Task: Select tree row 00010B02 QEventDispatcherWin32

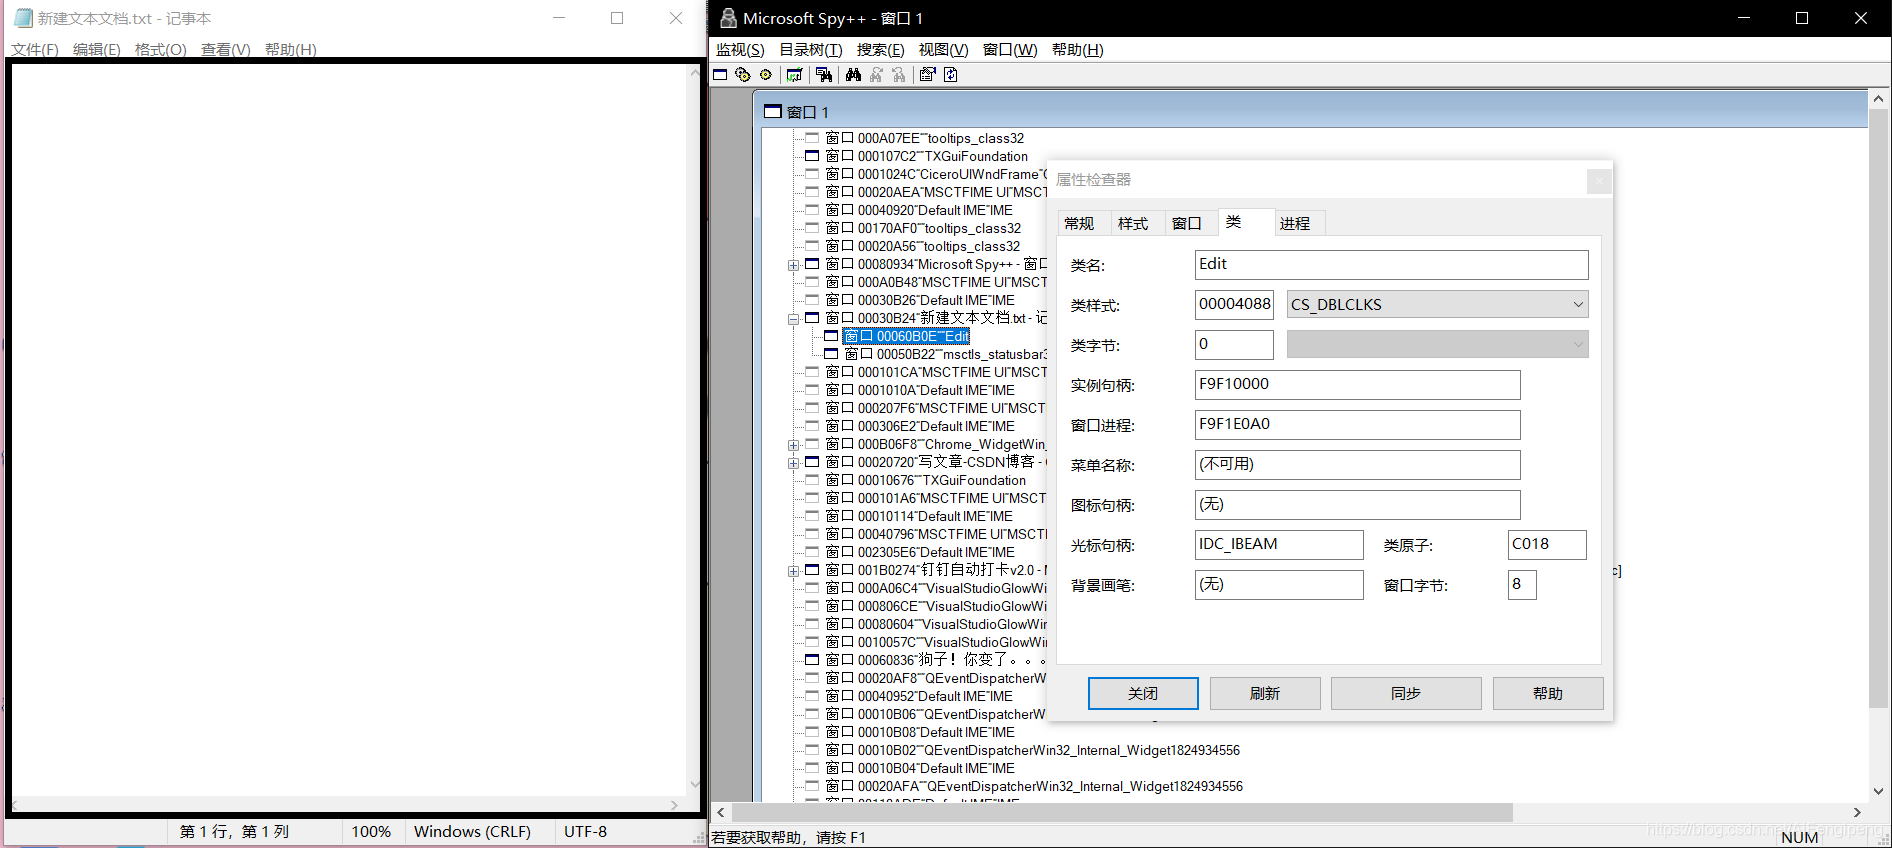Action: 1032,750
